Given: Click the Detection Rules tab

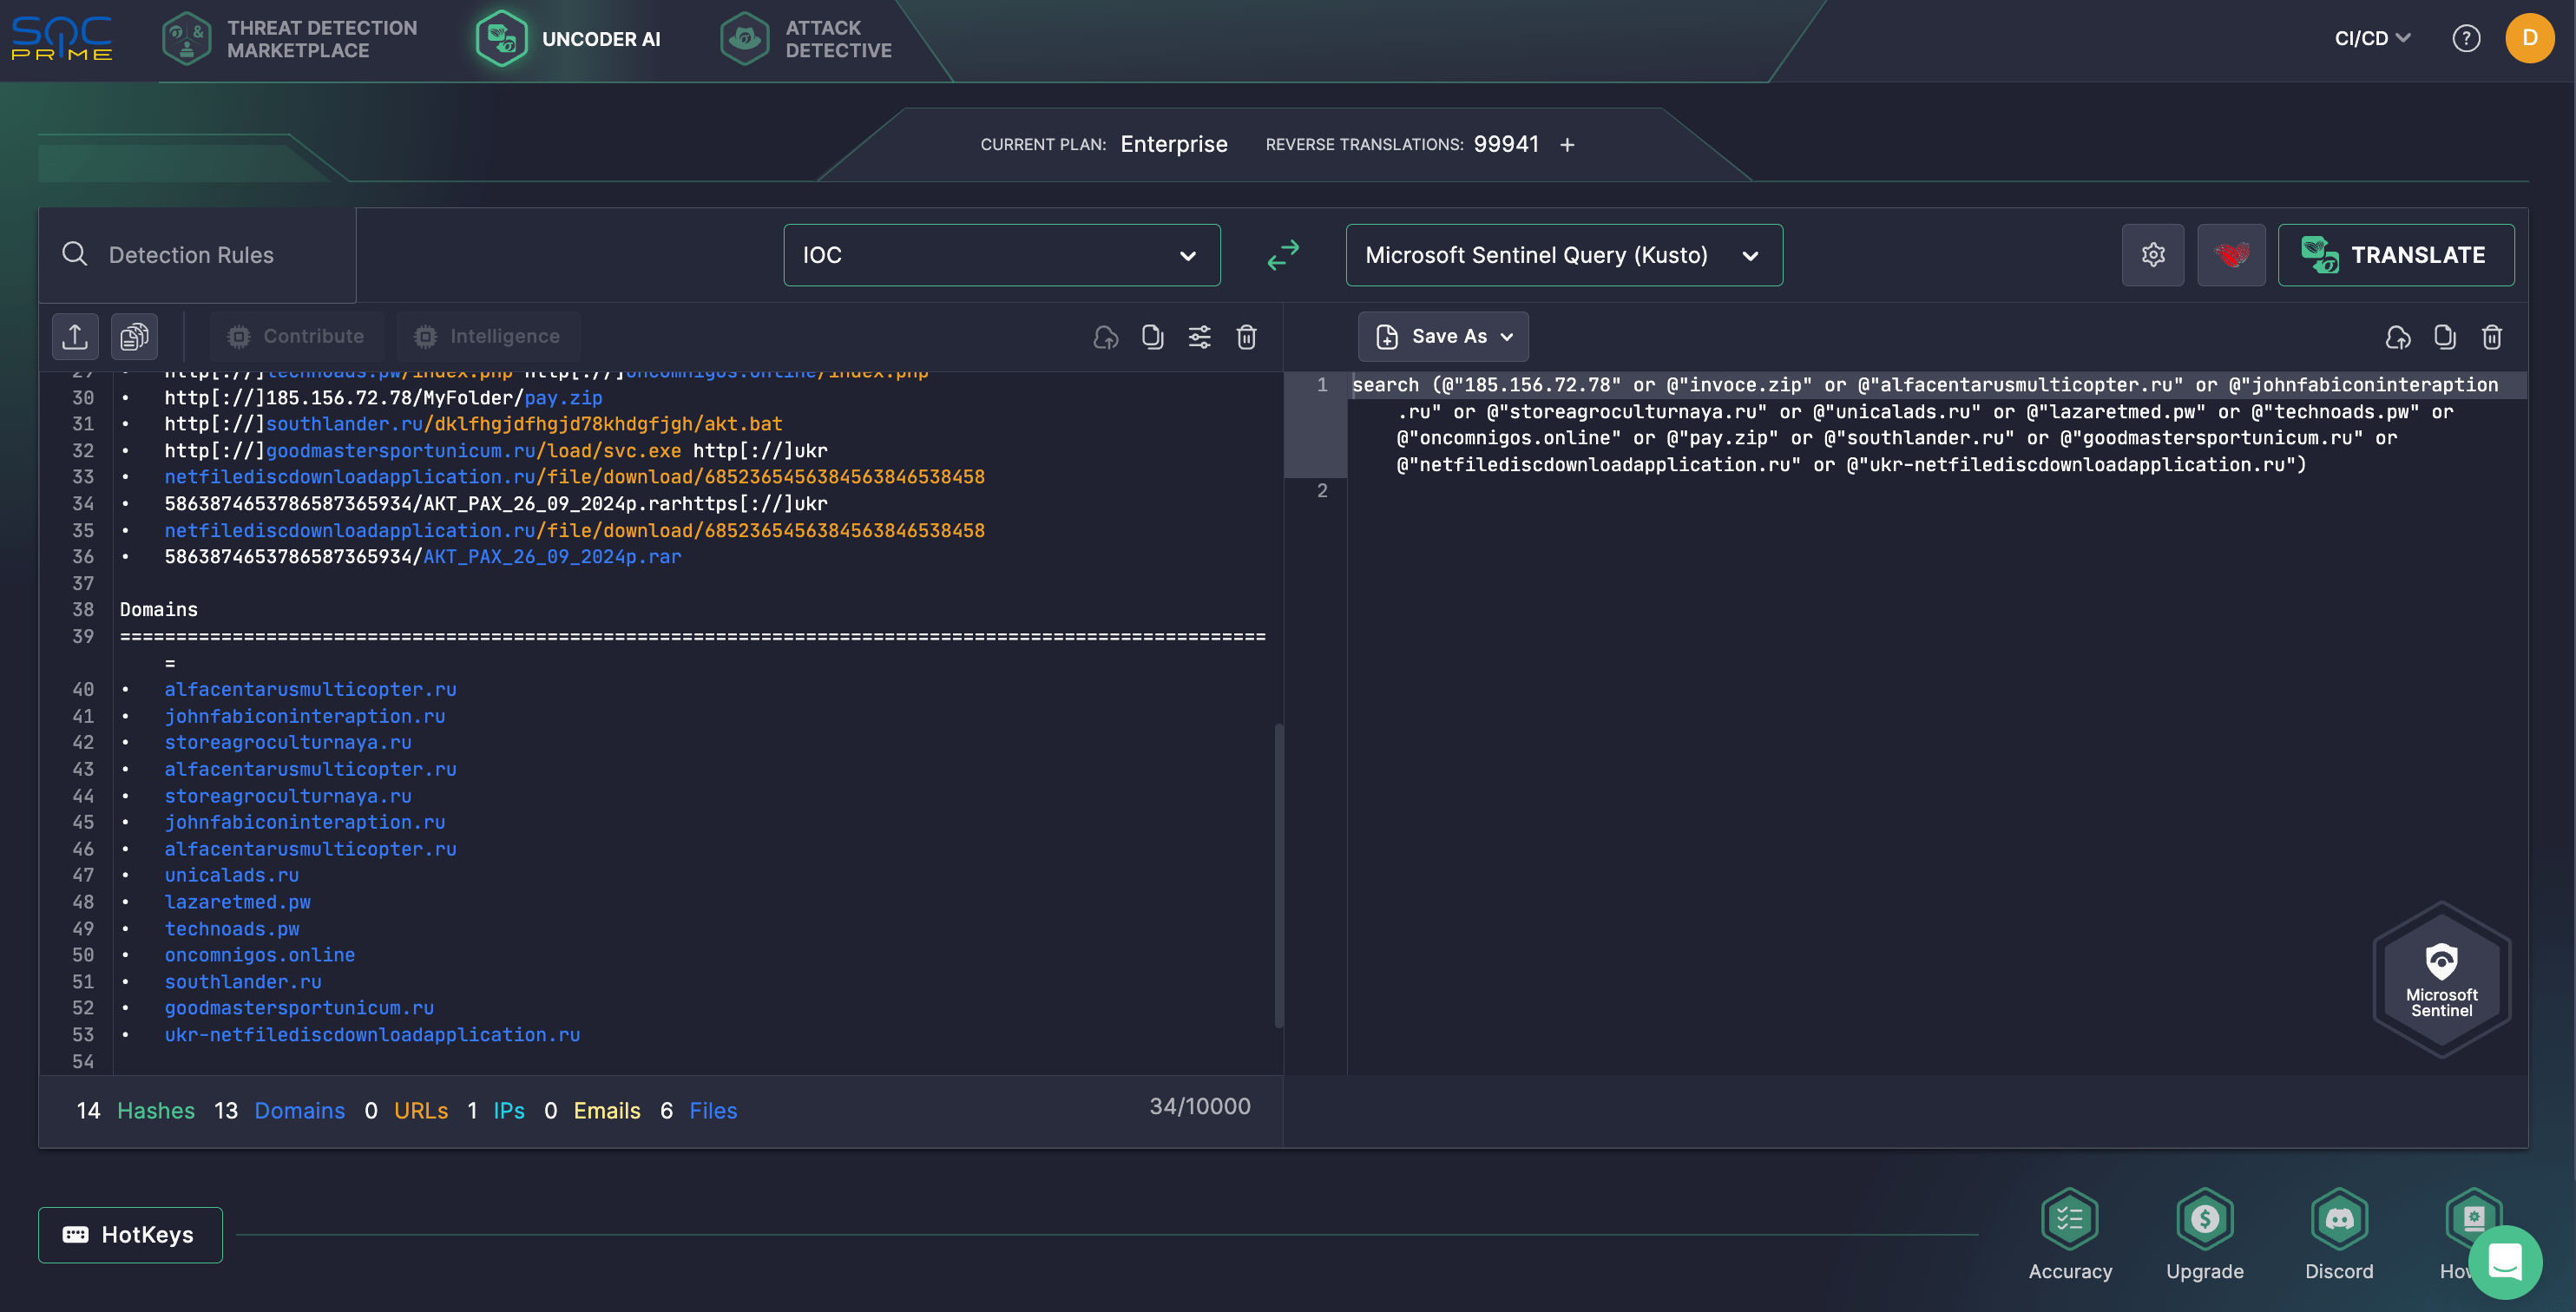Looking at the screenshot, I should (191, 254).
